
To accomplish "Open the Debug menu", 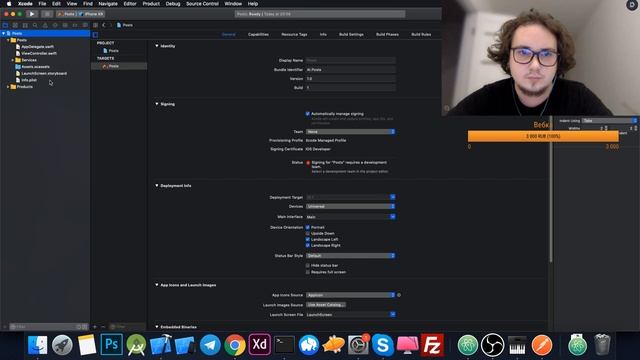I will tap(173, 4).
